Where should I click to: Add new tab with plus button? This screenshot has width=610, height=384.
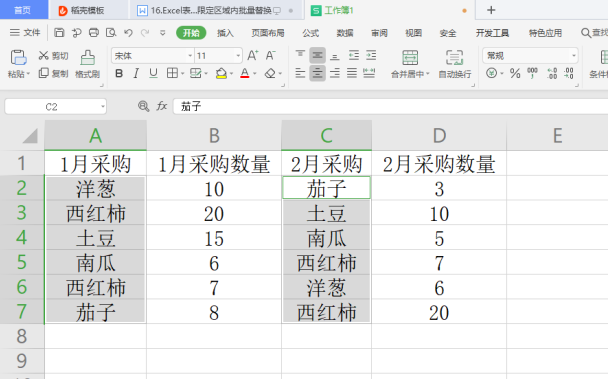(x=491, y=10)
